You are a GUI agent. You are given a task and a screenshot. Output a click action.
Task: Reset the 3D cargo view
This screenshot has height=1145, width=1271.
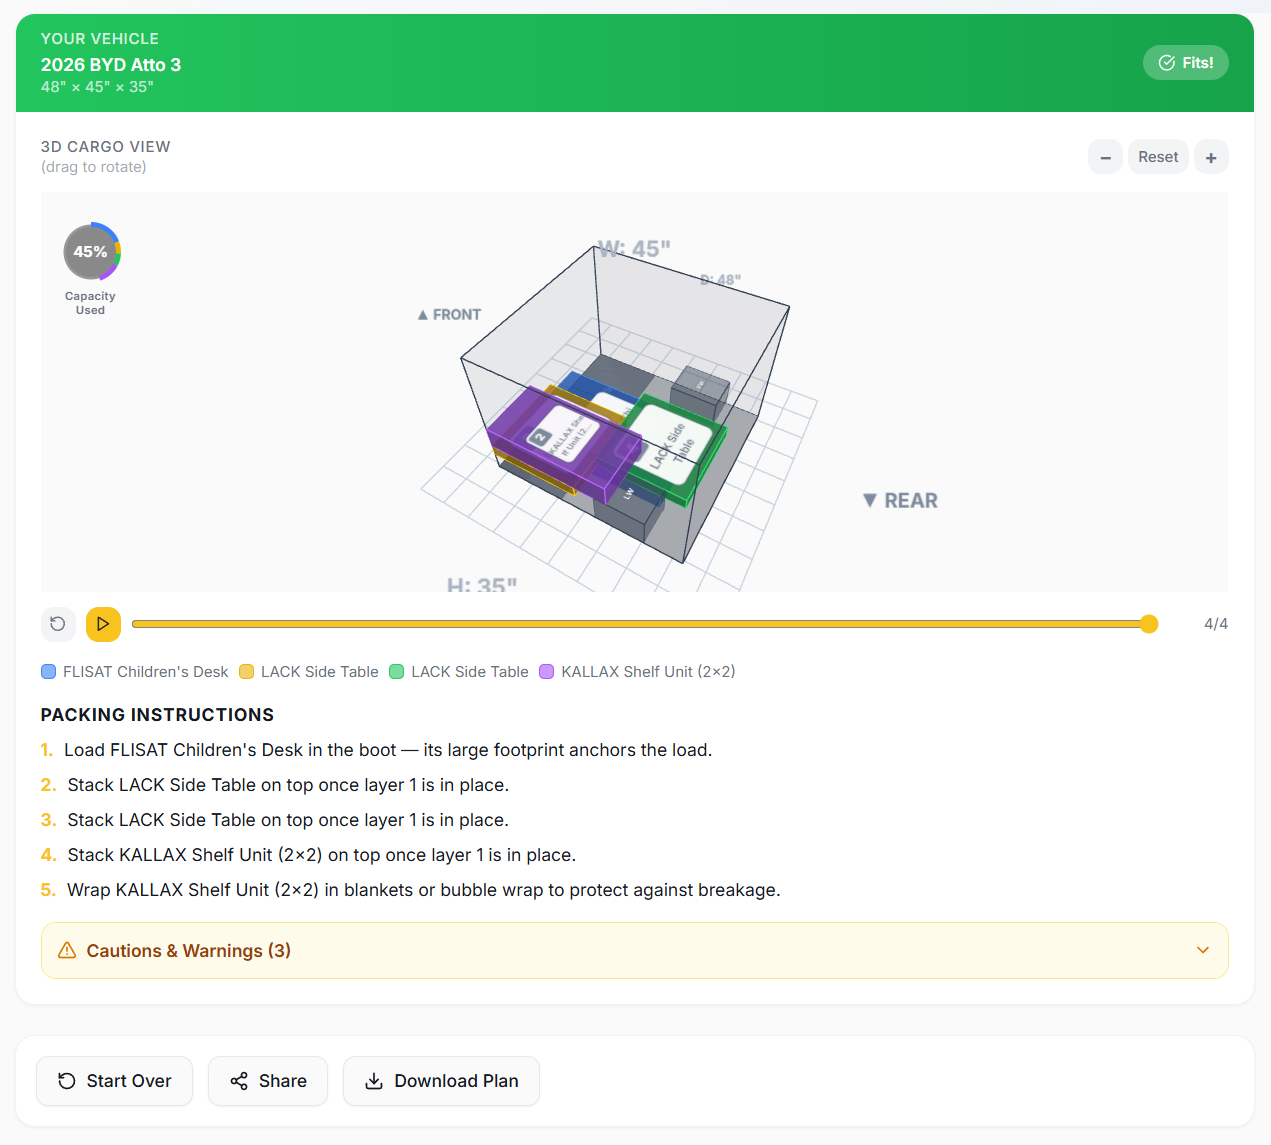coord(1158,157)
